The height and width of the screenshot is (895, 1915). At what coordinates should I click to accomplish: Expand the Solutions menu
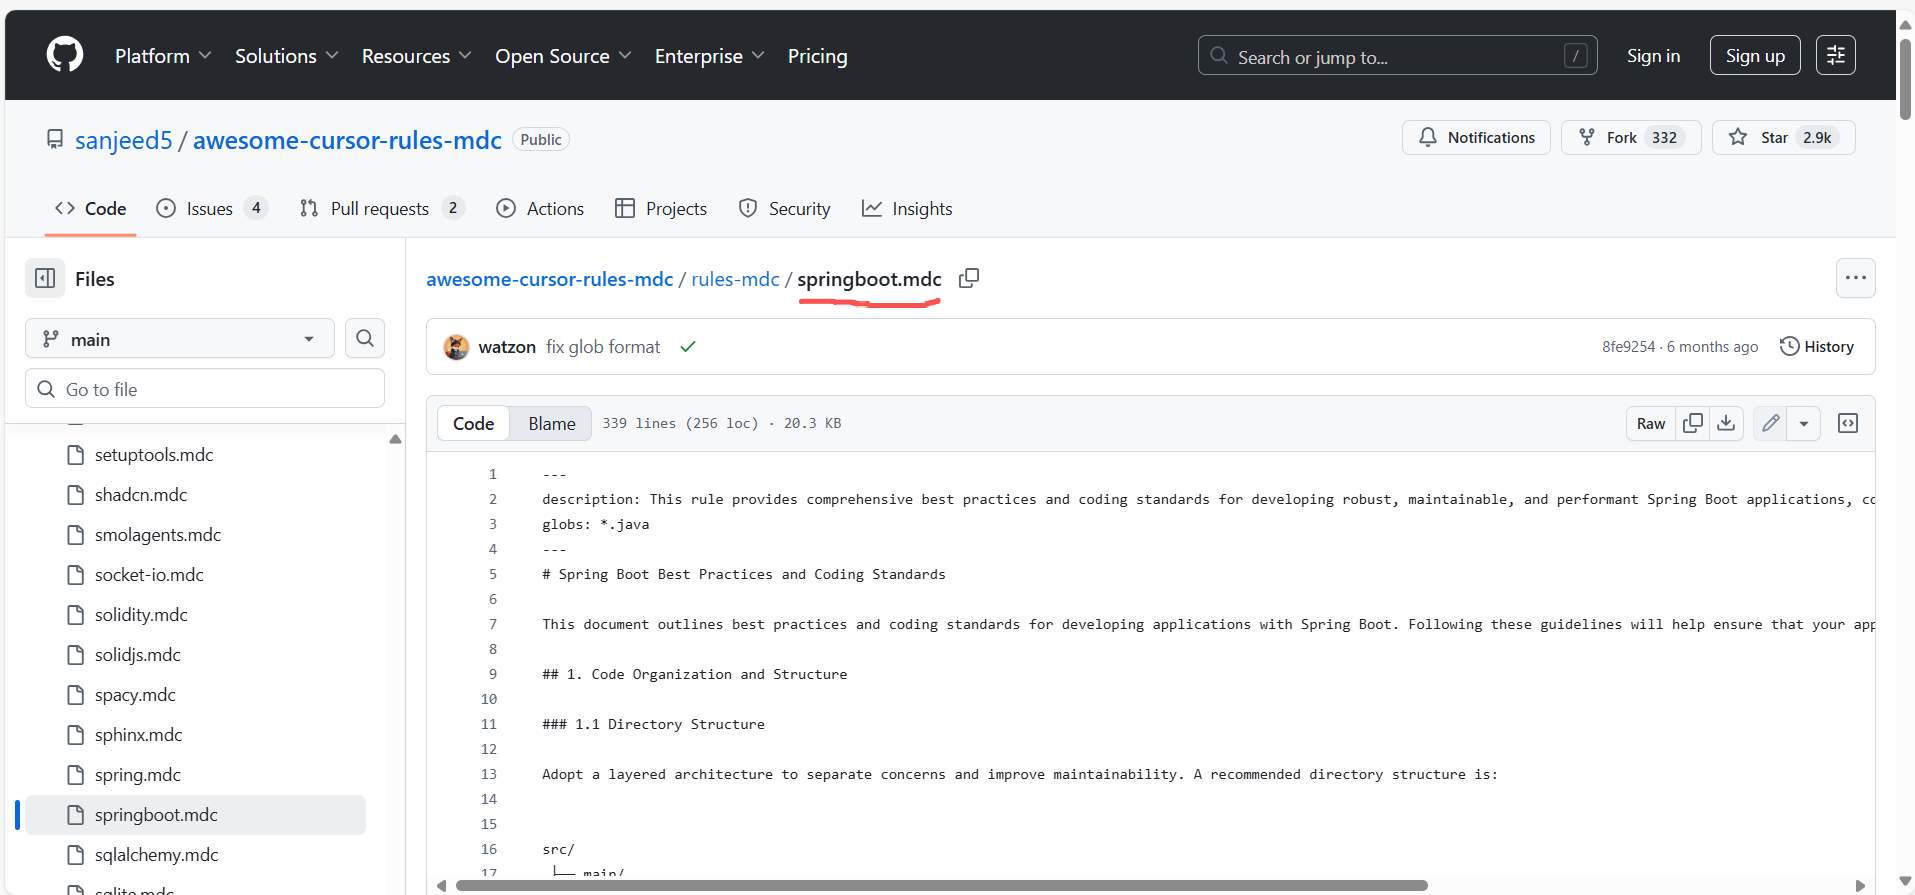pyautogui.click(x=287, y=56)
